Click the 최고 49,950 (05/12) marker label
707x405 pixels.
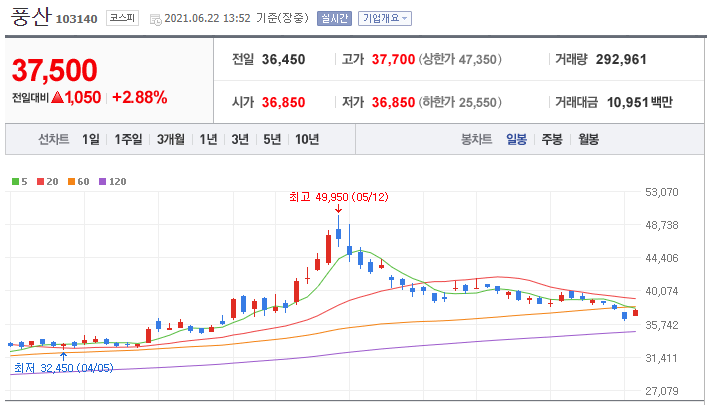pos(339,197)
